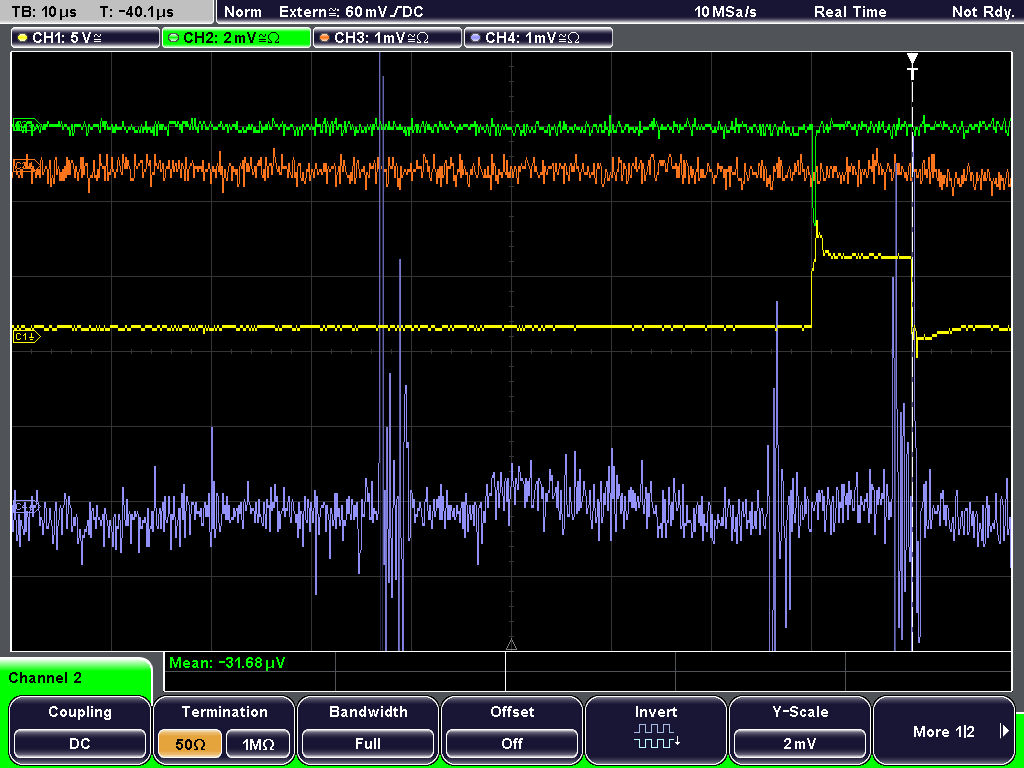Choose 50Ω termination
1024x768 pixels.
click(190, 744)
